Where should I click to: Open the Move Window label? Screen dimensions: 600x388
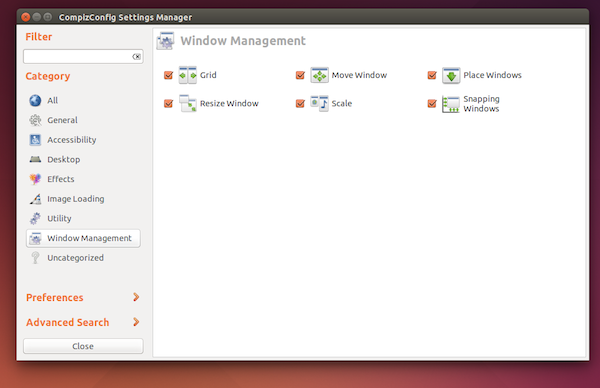(359, 75)
